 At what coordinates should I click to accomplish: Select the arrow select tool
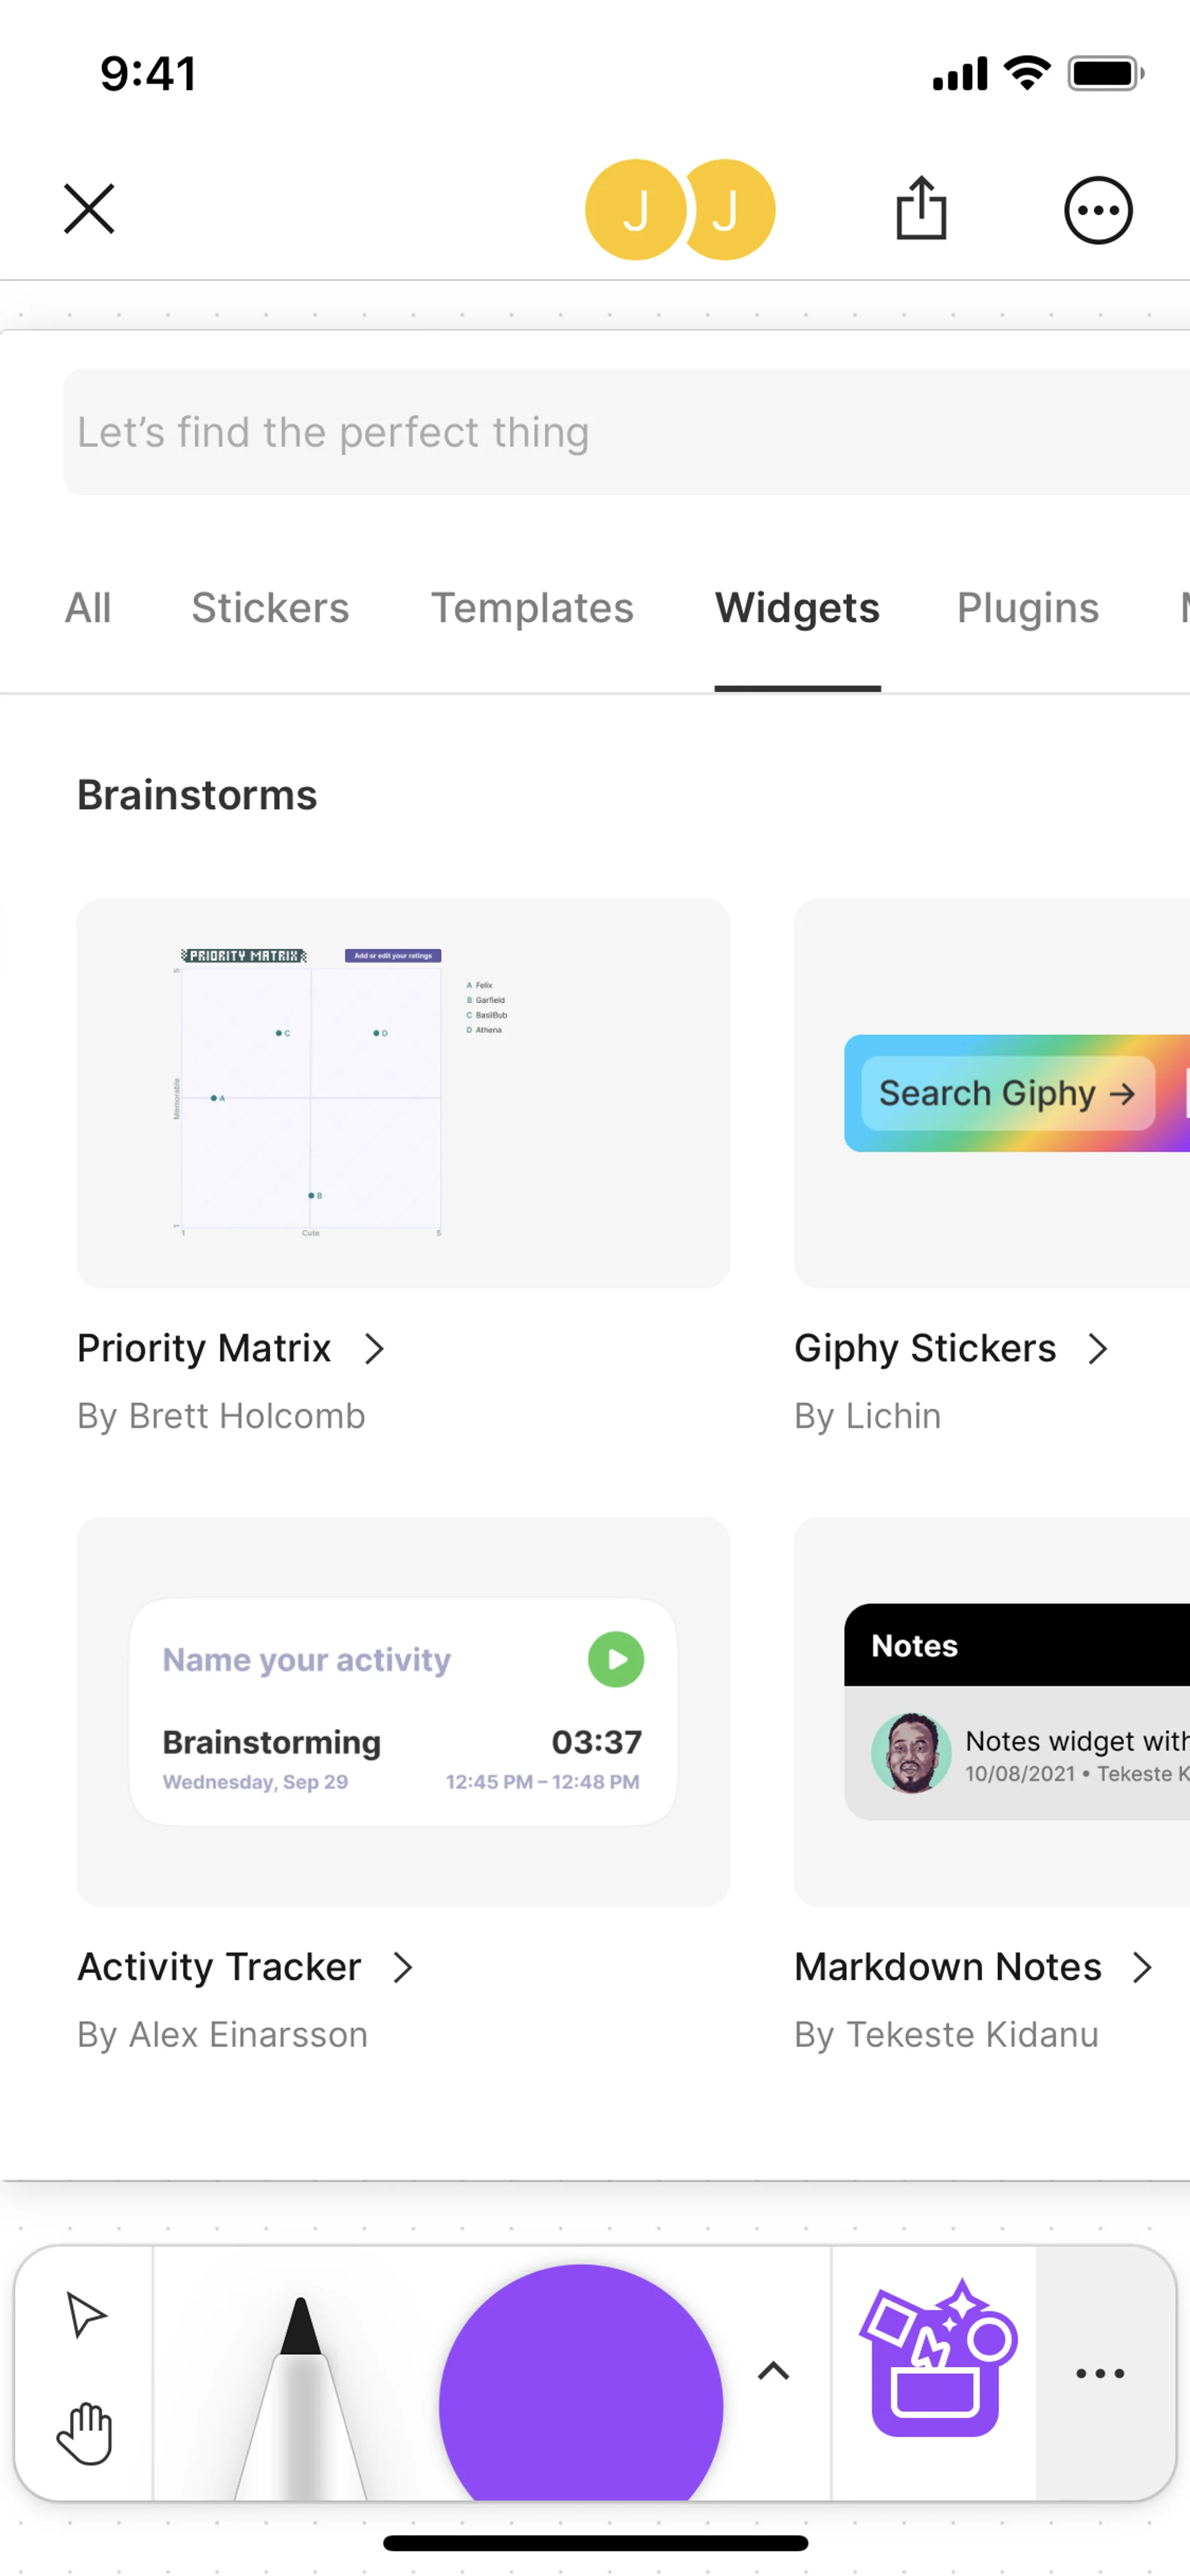85,2314
